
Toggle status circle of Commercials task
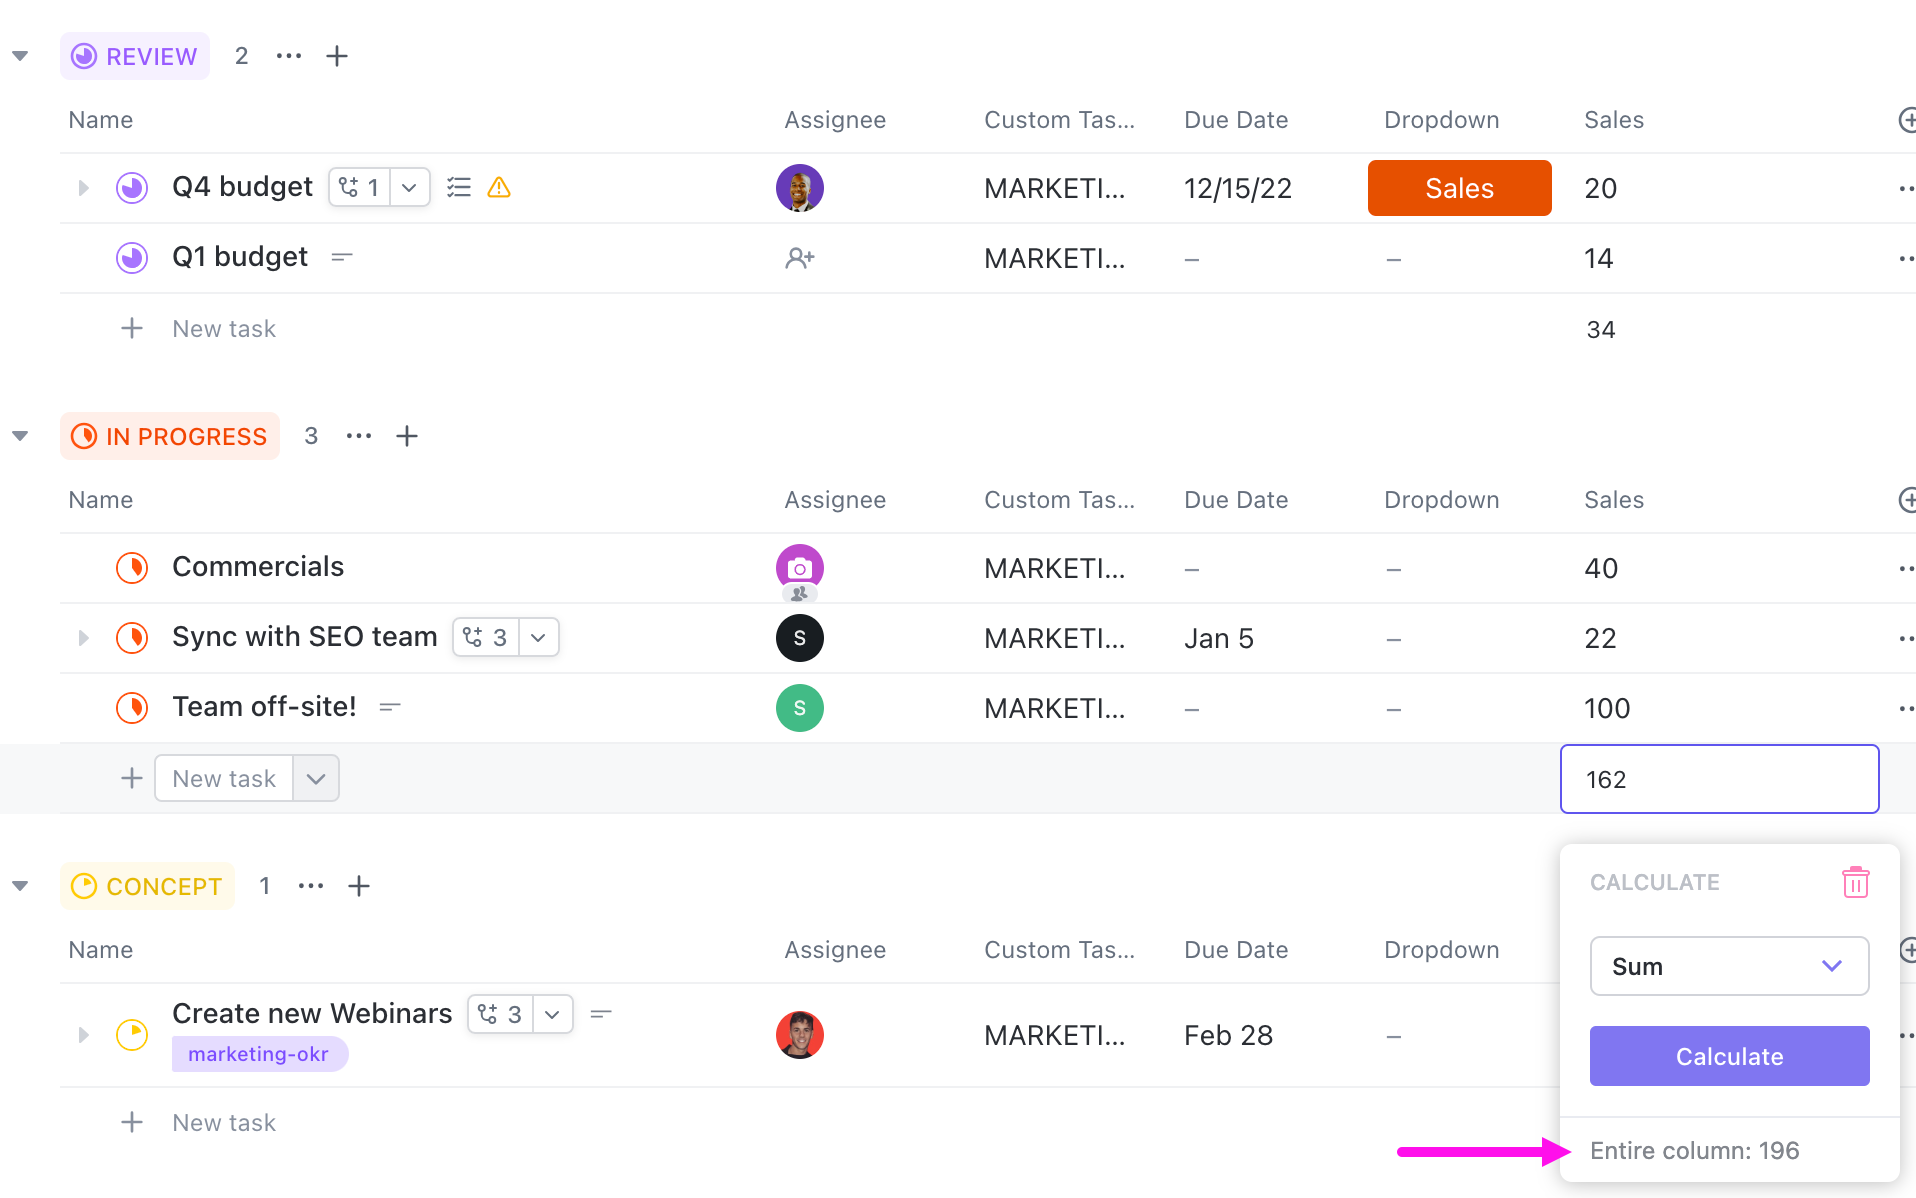coord(132,567)
